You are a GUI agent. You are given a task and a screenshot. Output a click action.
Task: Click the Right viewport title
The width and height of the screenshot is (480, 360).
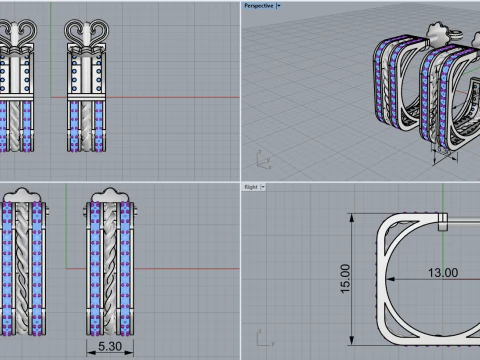(x=251, y=187)
